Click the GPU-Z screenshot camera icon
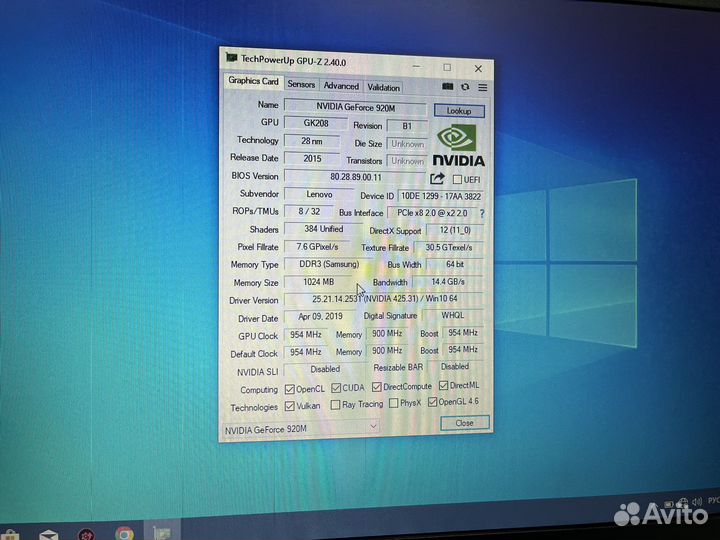 [x=448, y=86]
